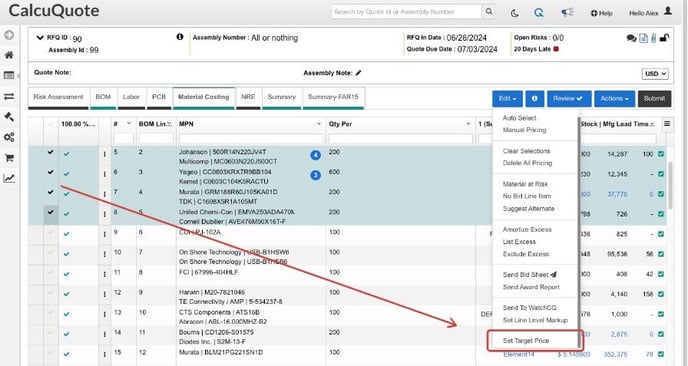Collapse RFQ details with the chevron by RFQ ID
Screen dimensions: 688x366
coord(40,38)
